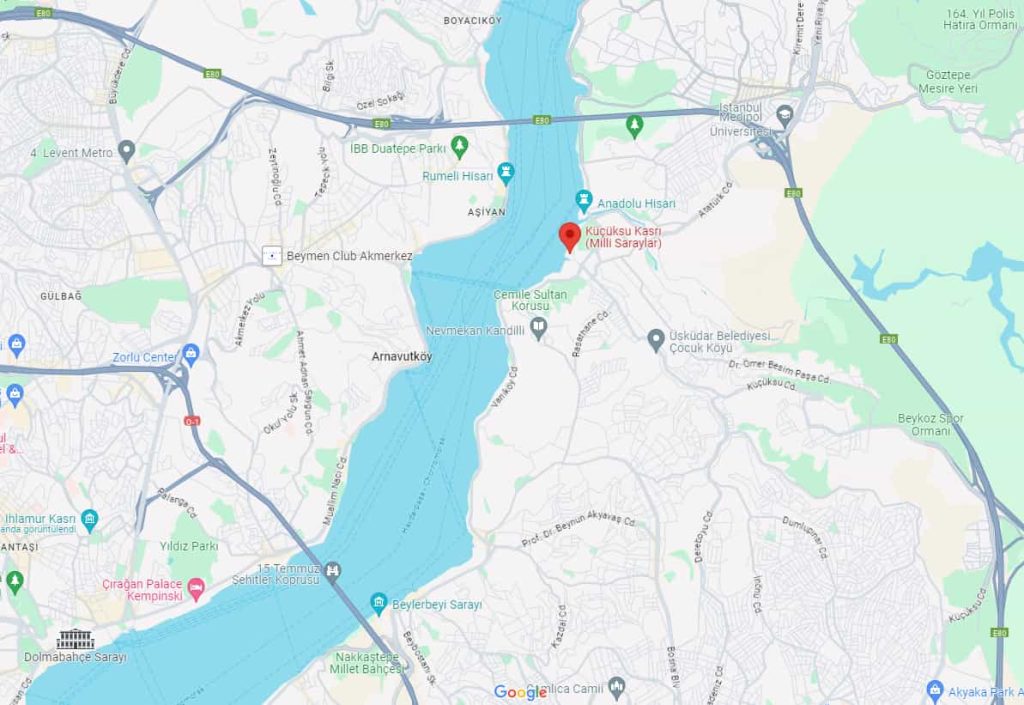Open the İstanbul Medipol Üniversitesi marker
This screenshot has height=705, width=1024.
point(785,116)
